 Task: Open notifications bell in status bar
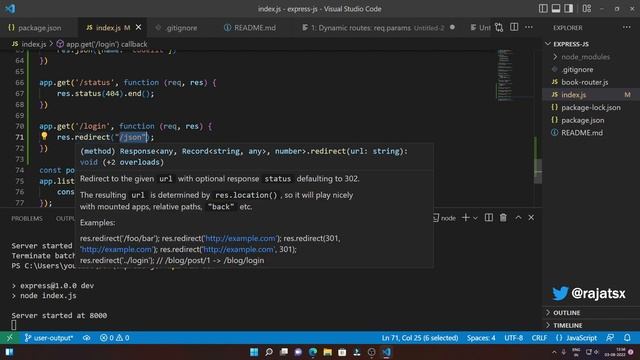click(627, 338)
